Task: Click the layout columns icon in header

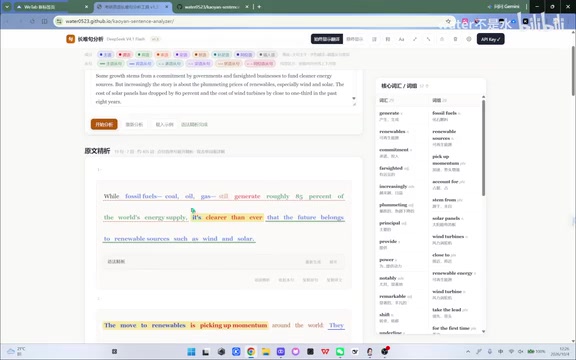Action: click(x=388, y=39)
